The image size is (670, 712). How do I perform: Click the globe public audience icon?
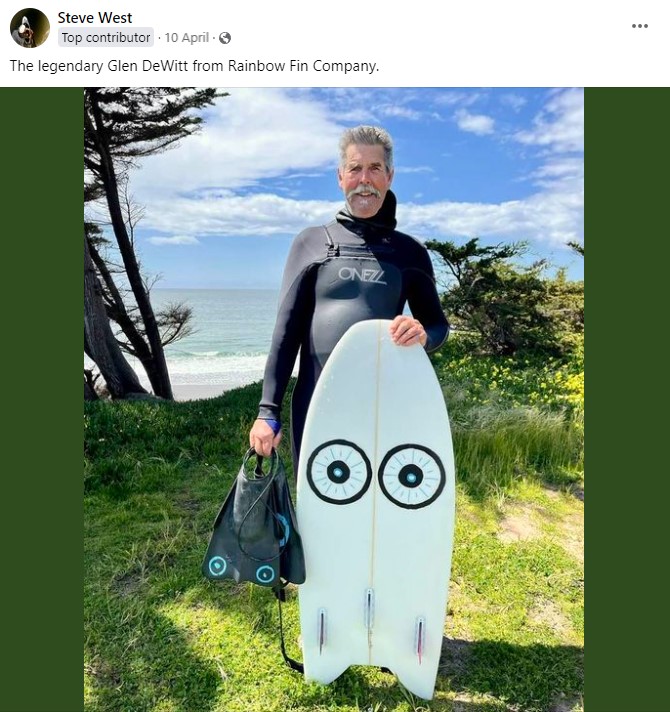224,38
